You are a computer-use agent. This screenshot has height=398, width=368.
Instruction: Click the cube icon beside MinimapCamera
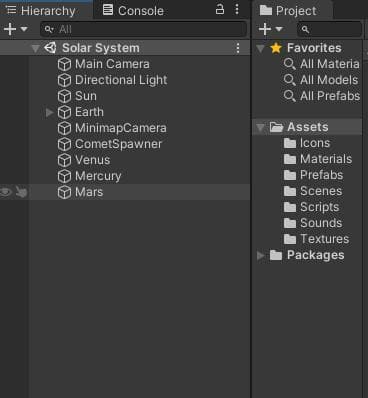point(64,128)
